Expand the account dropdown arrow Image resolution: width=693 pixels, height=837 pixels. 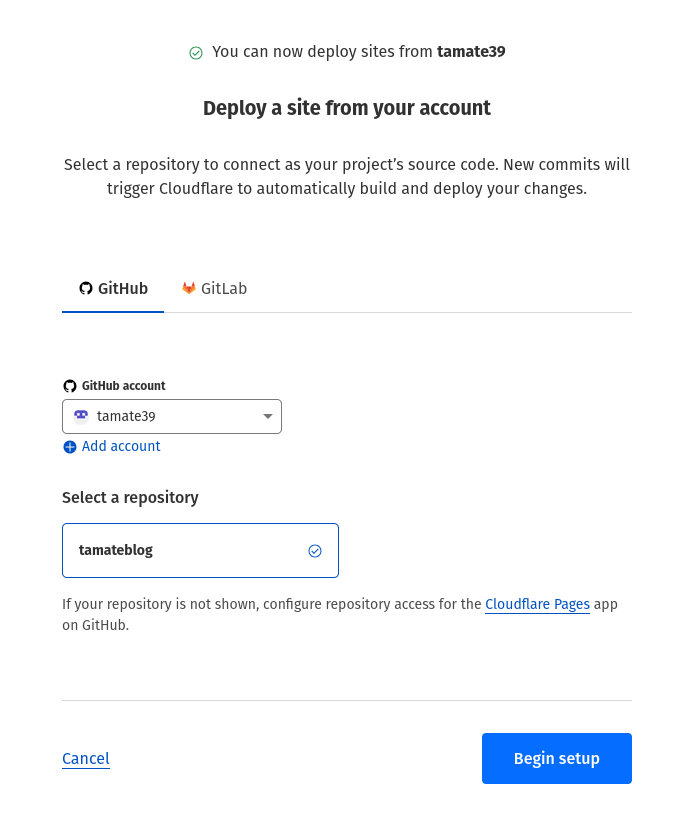[267, 417]
